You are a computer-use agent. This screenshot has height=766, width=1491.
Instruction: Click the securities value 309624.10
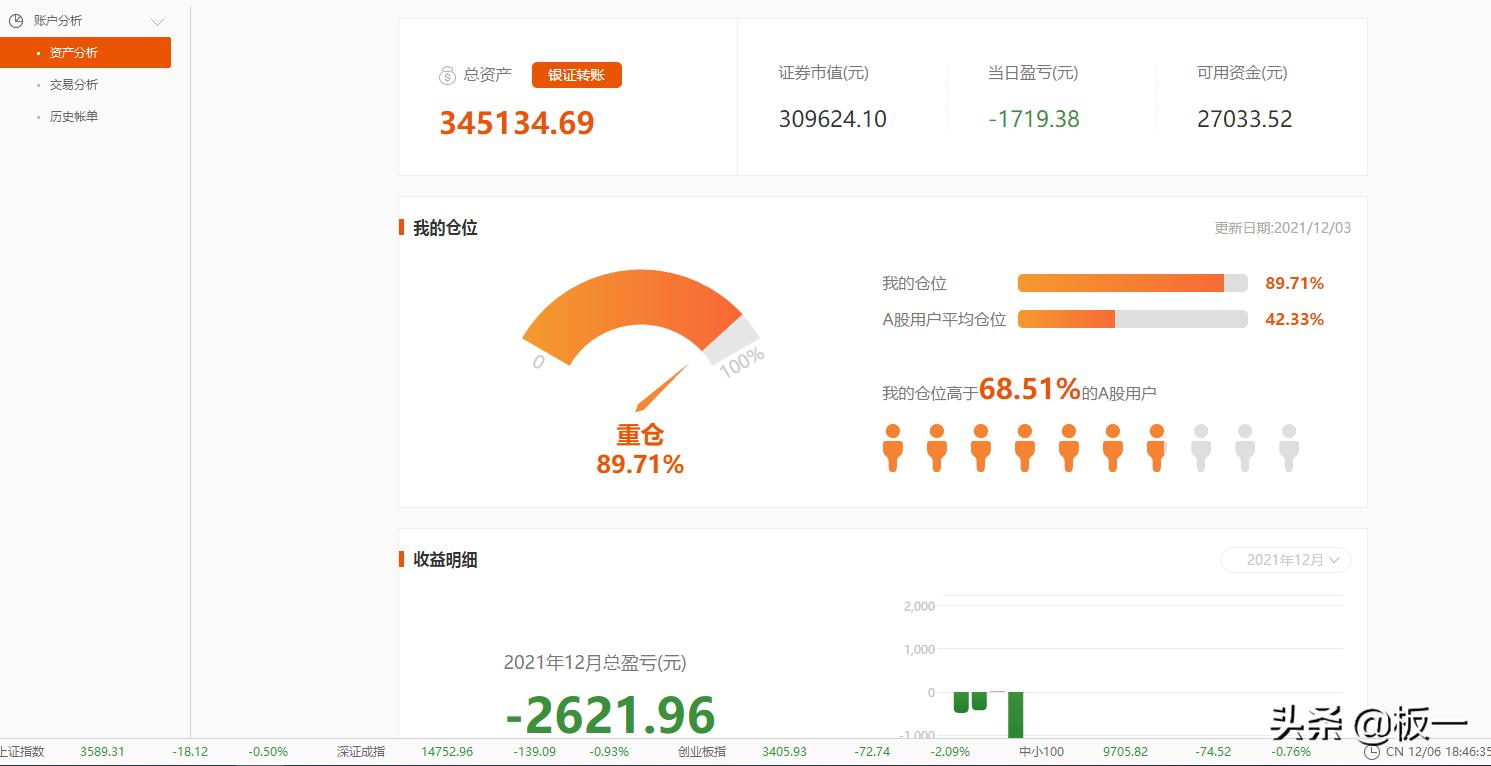pyautogui.click(x=833, y=119)
